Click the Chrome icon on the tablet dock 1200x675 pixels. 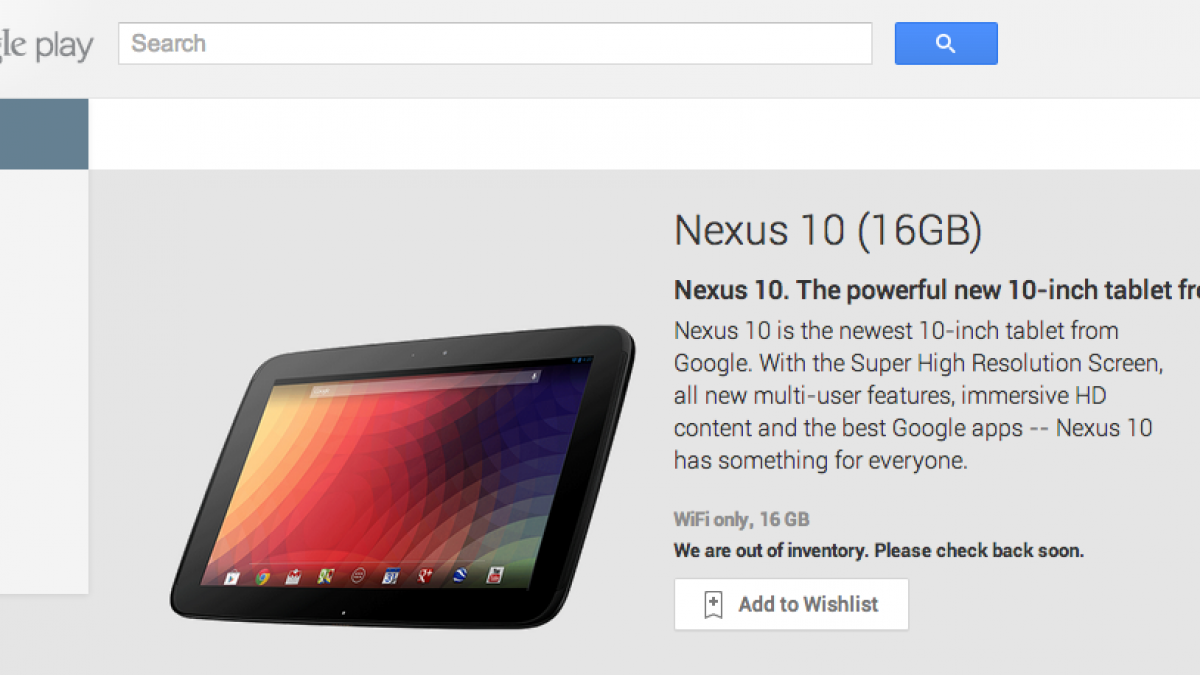point(263,577)
